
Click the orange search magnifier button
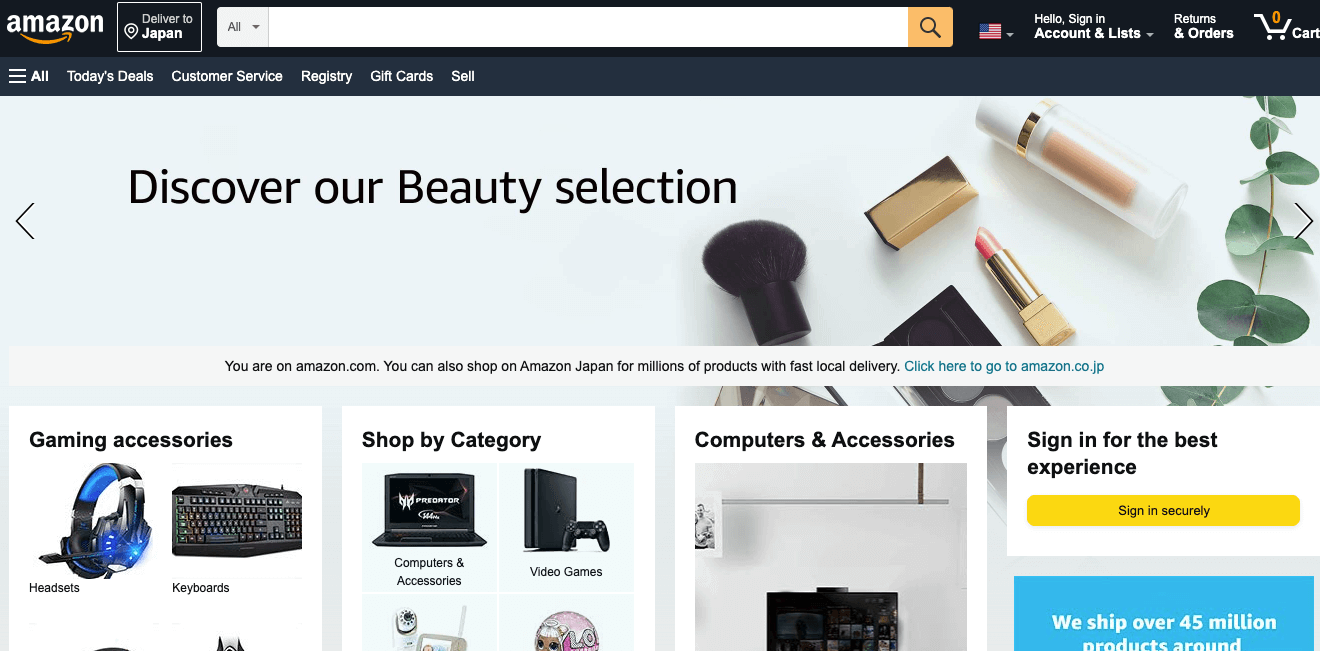click(930, 27)
